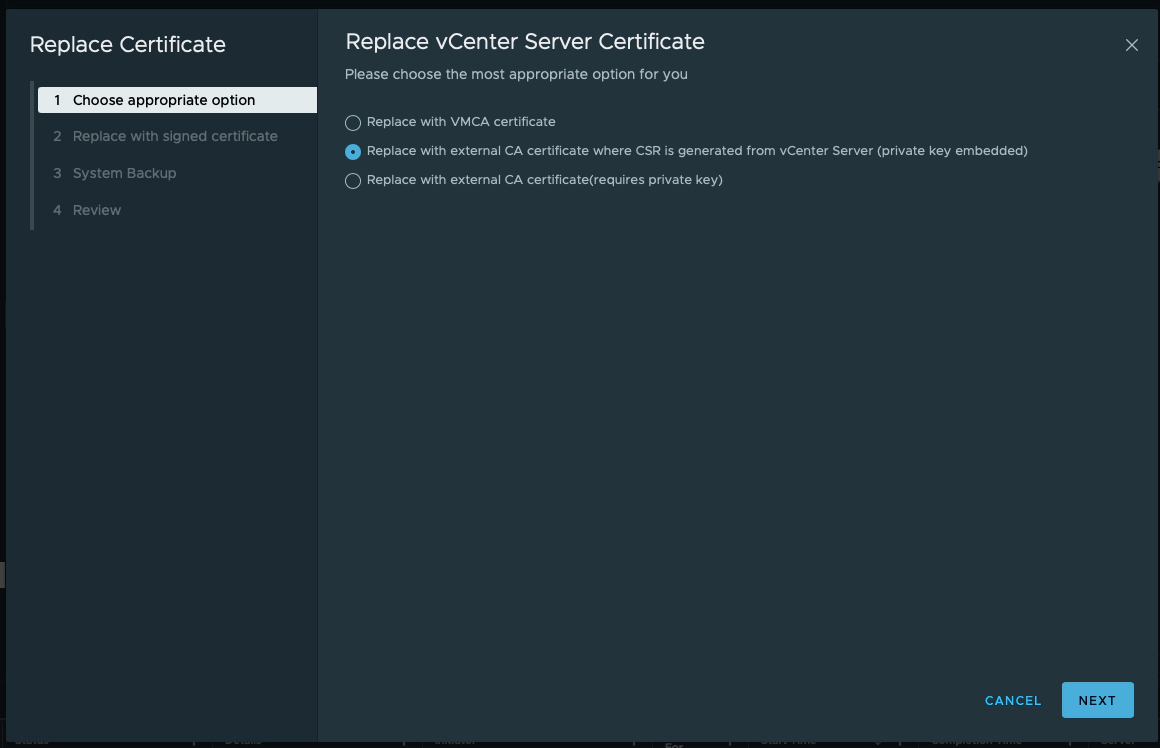1160x748 pixels.
Task: Navigate to step 4 Review
Action: [x=97, y=210]
